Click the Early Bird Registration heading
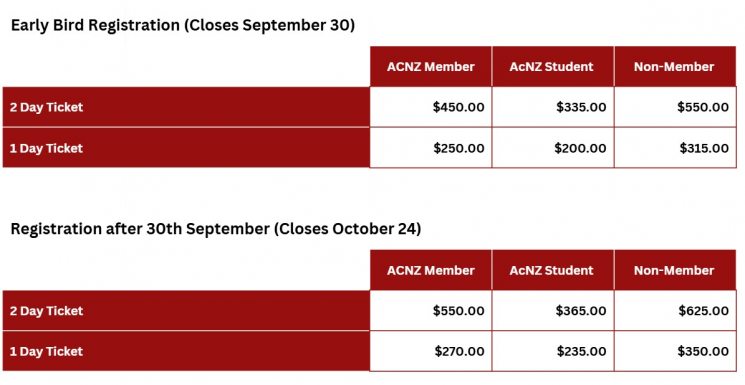Screen dimensions: 745x385 (183, 25)
